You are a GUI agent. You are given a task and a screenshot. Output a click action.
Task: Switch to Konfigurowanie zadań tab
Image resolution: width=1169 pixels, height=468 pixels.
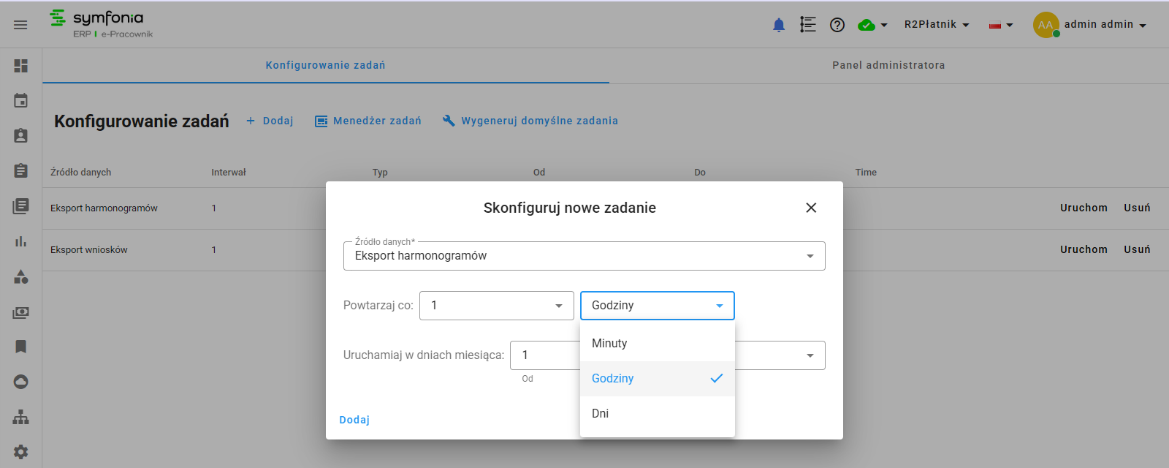pos(326,66)
